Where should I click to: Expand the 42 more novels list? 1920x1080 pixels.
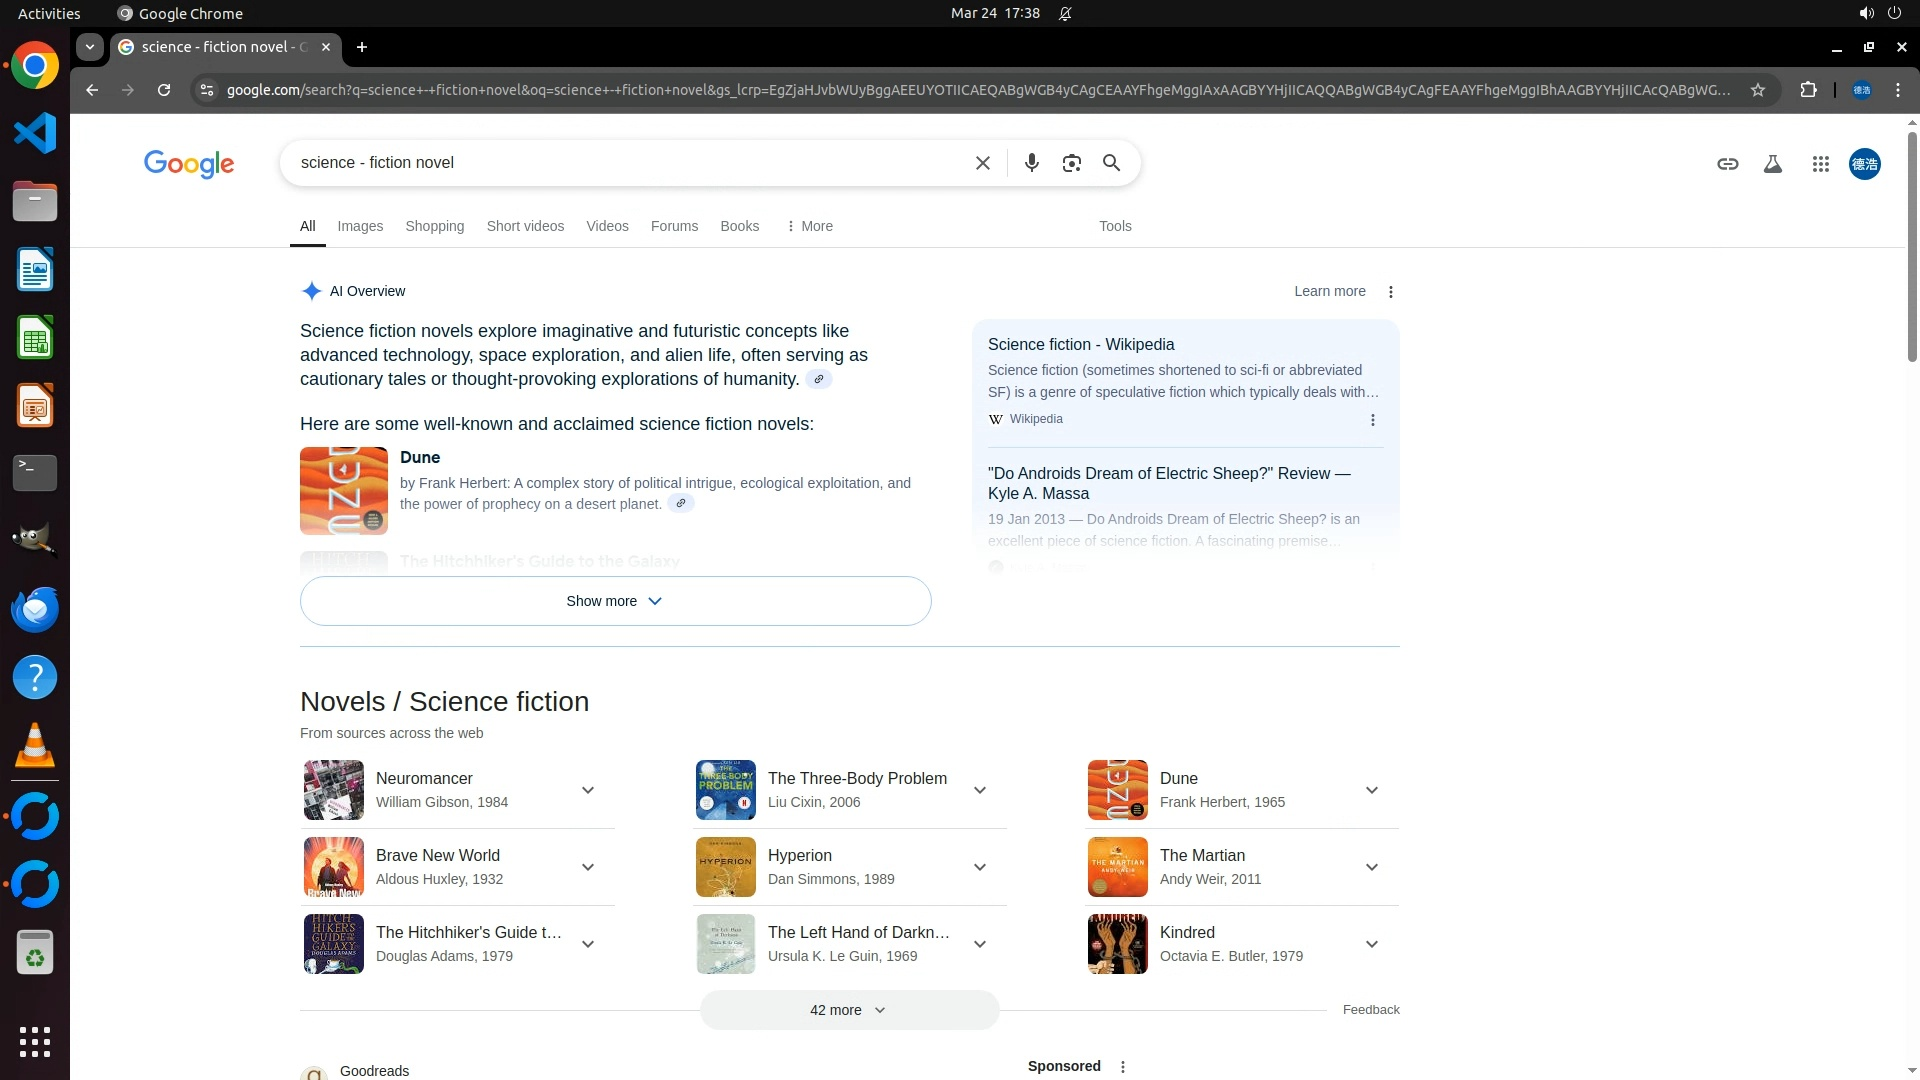pos(849,1010)
